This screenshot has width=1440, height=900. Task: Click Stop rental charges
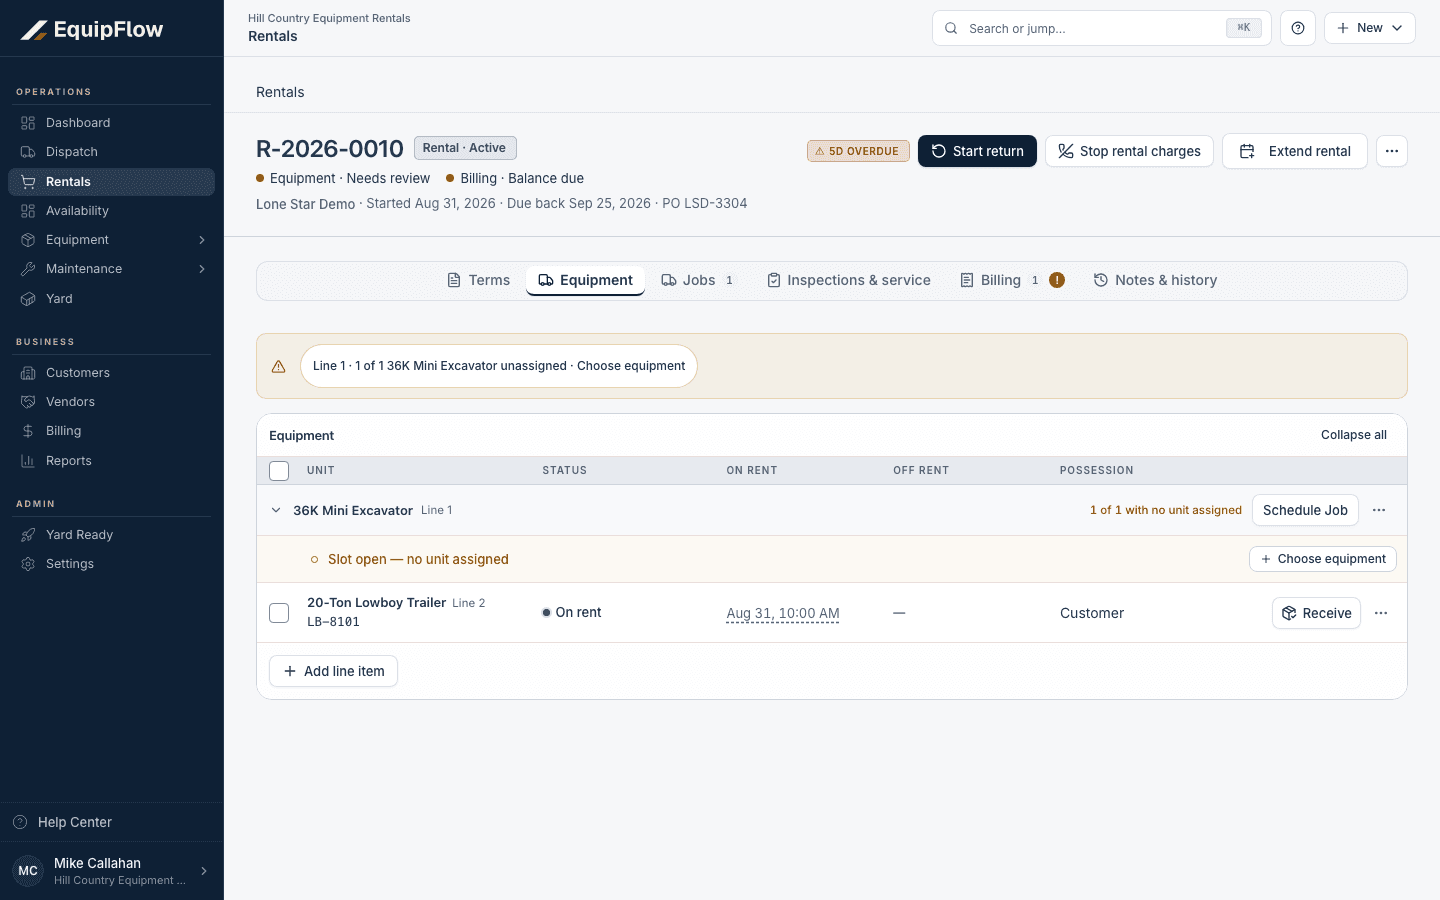coord(1129,151)
